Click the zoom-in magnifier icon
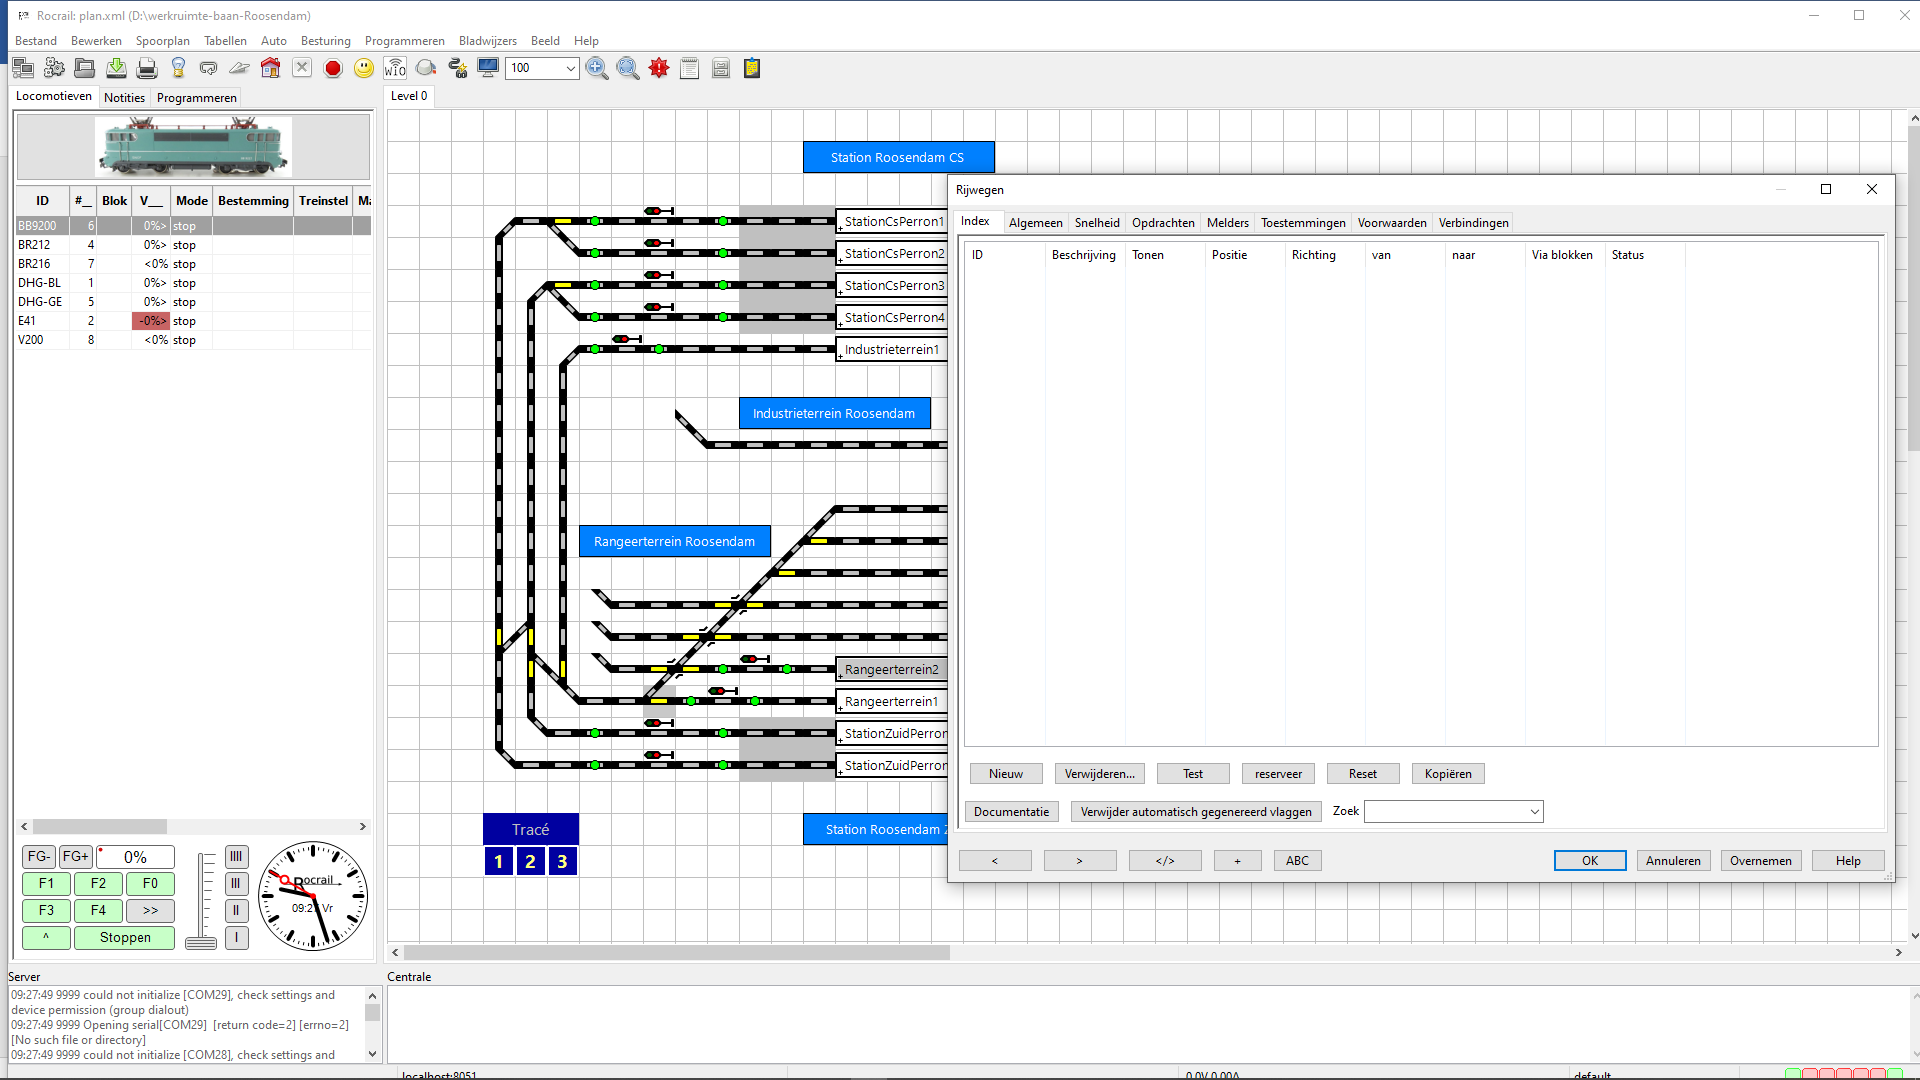 point(597,68)
